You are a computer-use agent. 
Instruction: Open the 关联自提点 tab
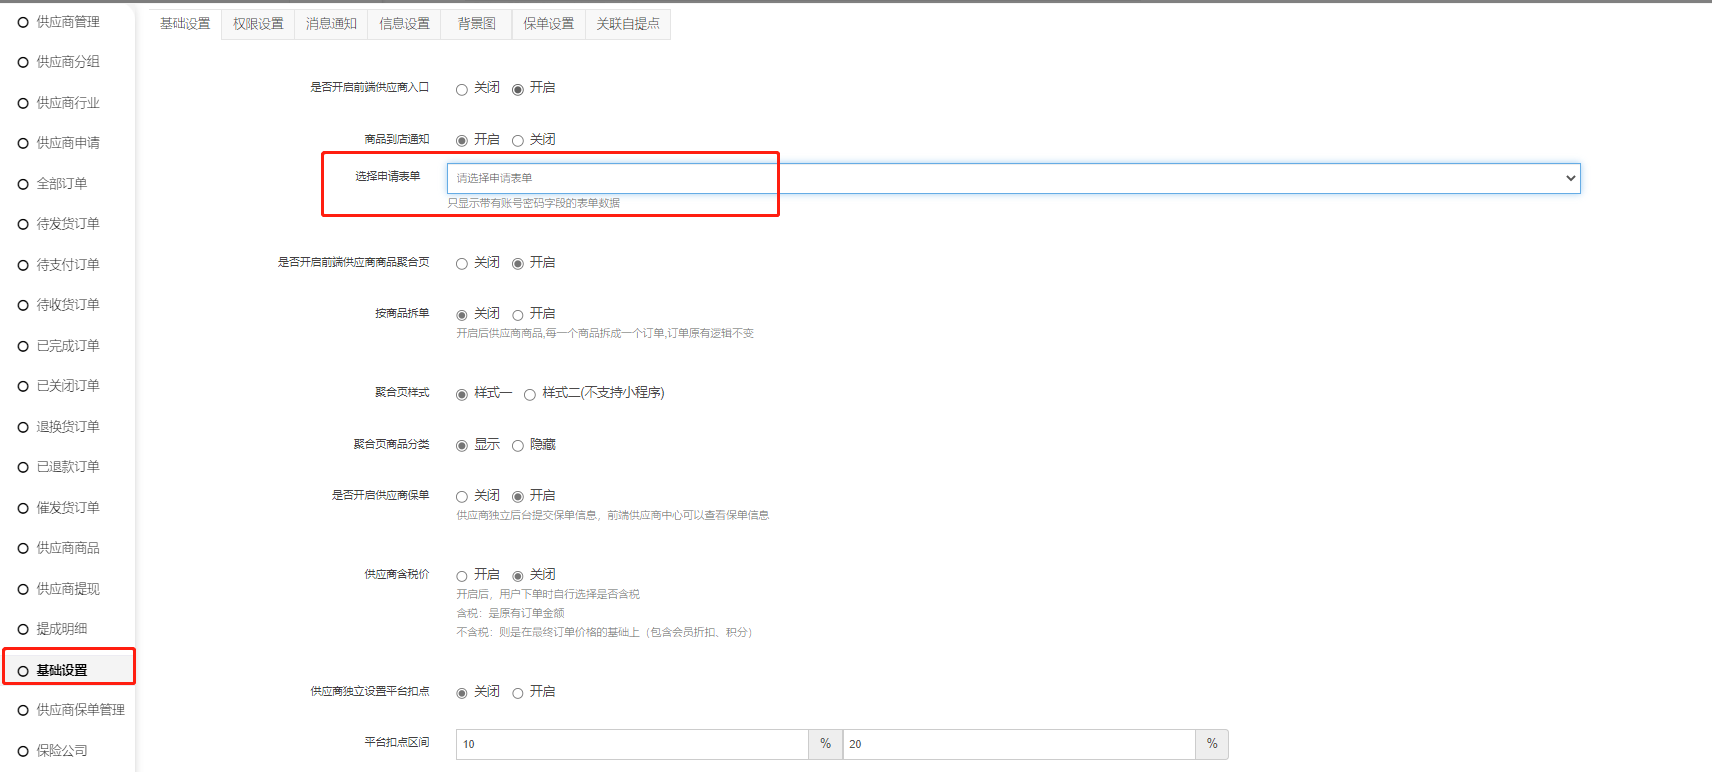point(628,24)
